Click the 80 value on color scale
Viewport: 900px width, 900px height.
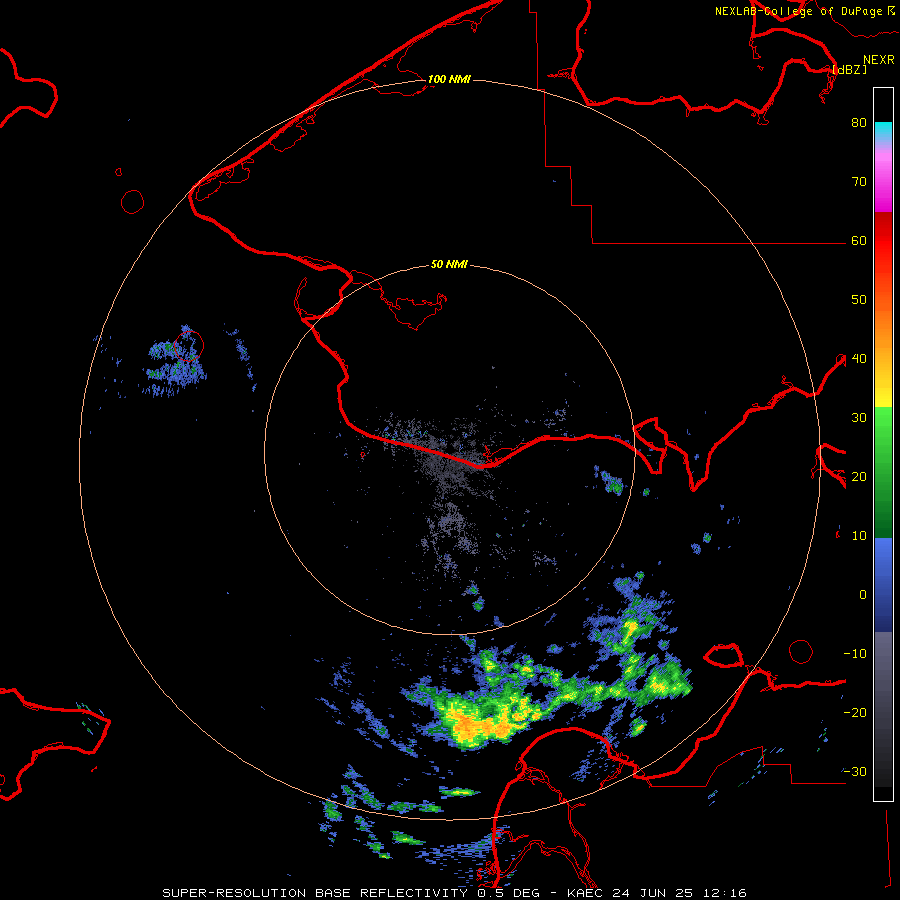point(859,122)
